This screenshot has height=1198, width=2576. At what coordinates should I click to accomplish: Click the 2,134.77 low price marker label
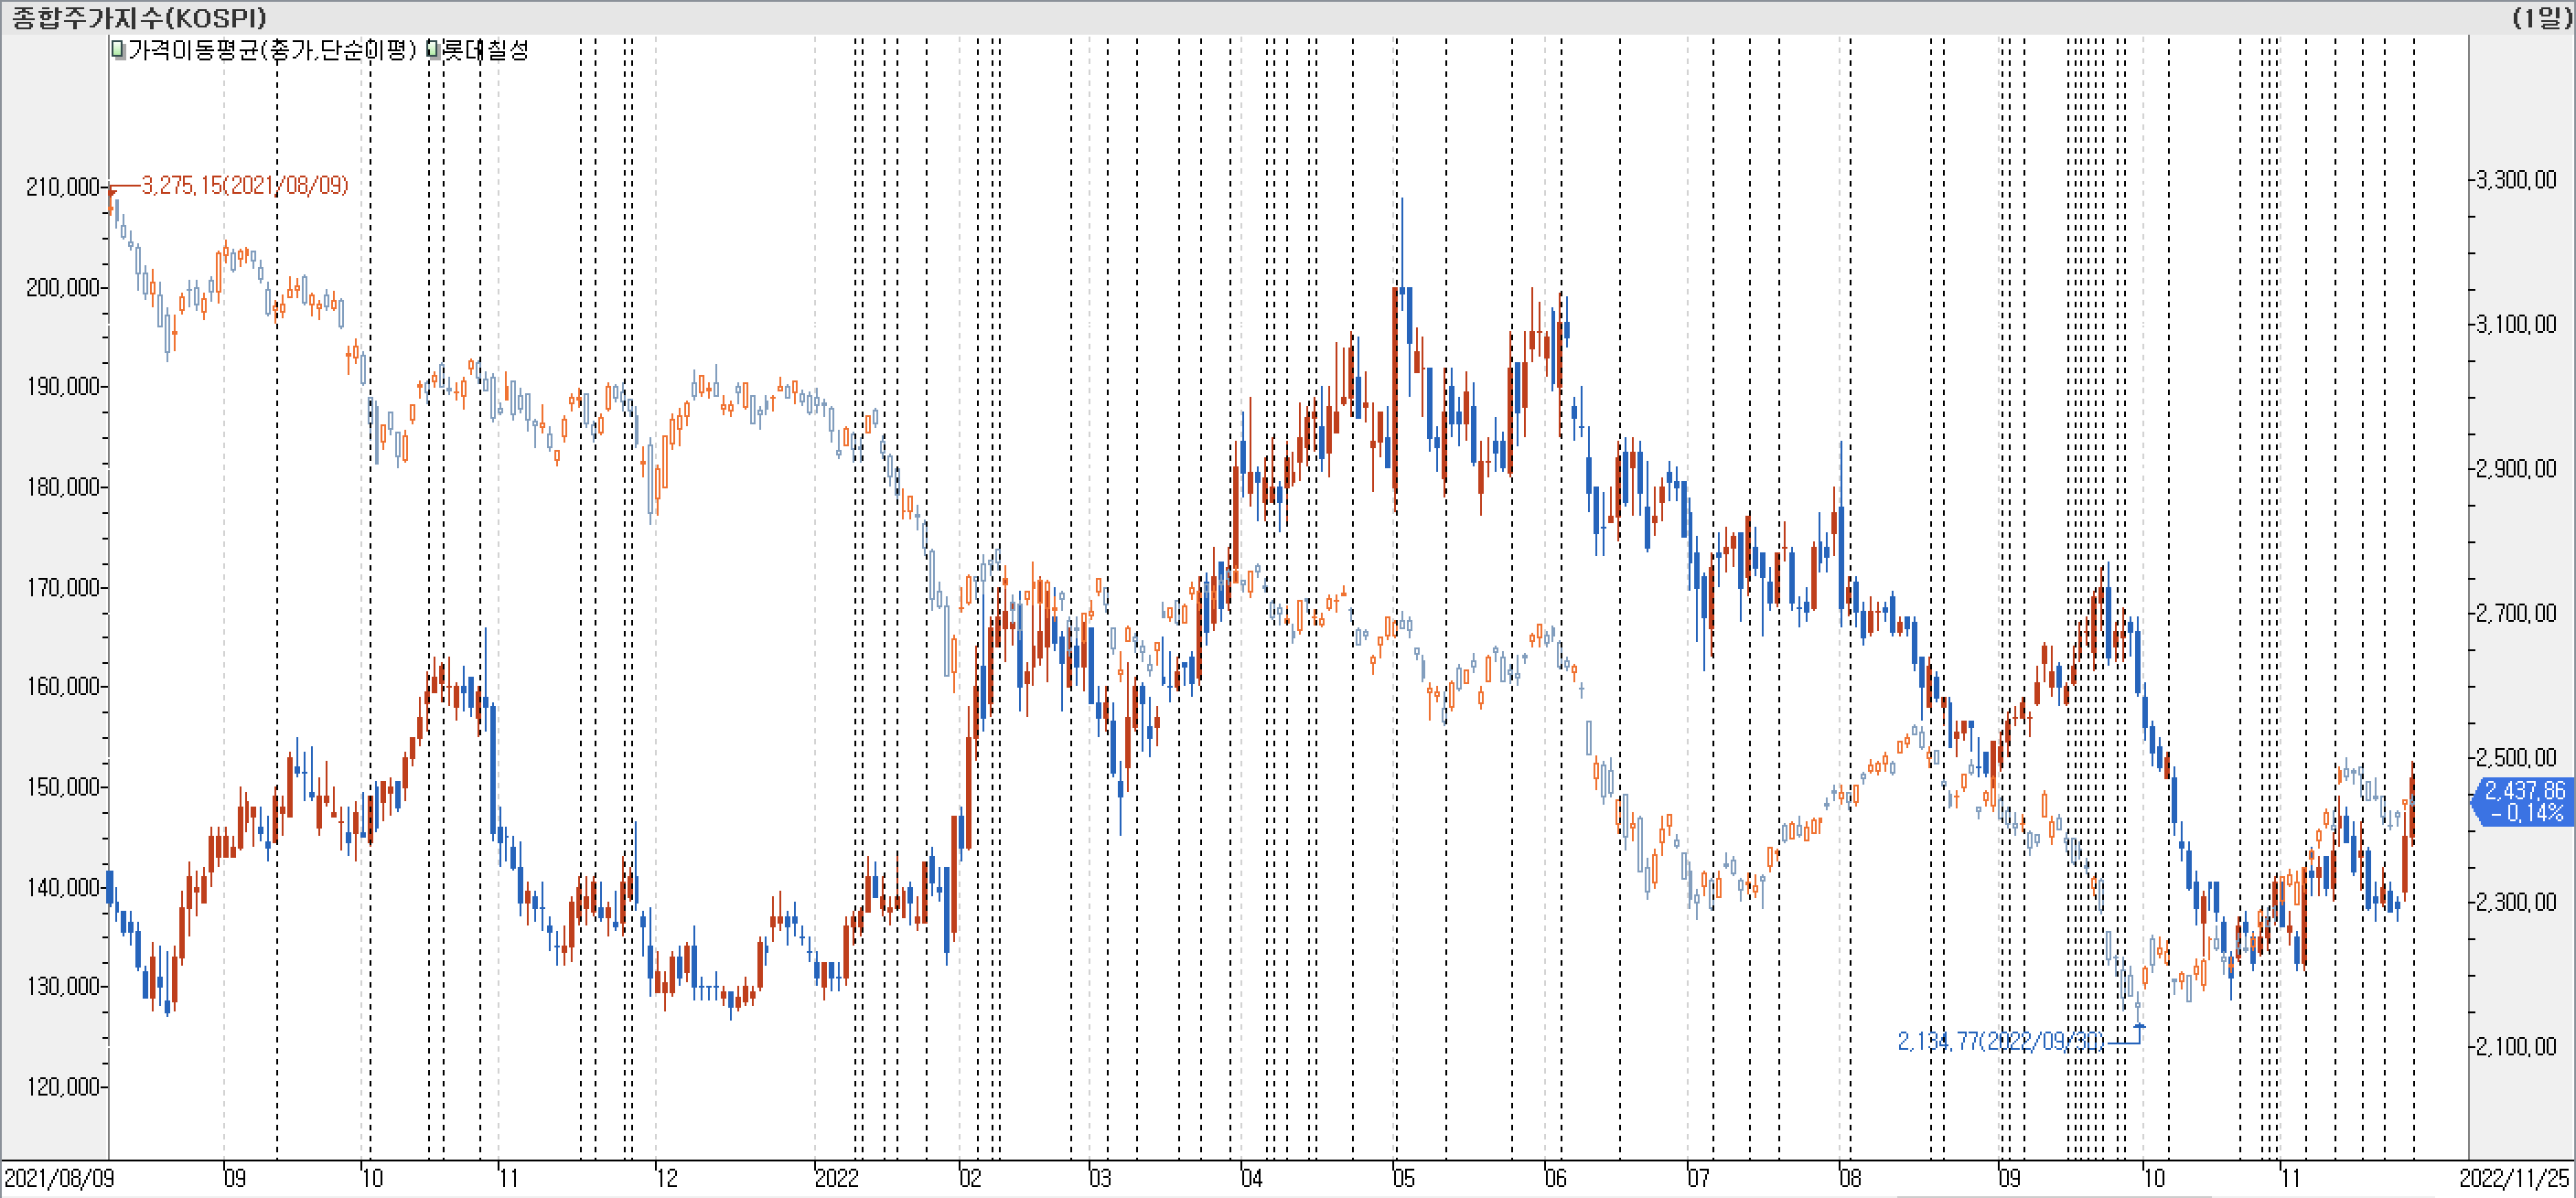(2000, 1041)
